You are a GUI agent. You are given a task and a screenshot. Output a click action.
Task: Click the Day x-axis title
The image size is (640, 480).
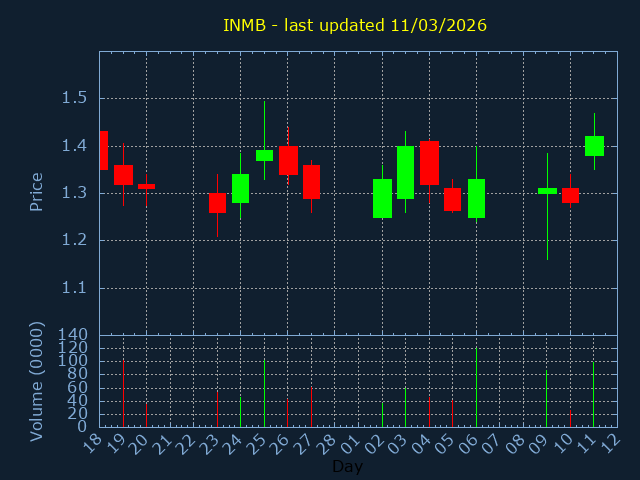tap(347, 466)
